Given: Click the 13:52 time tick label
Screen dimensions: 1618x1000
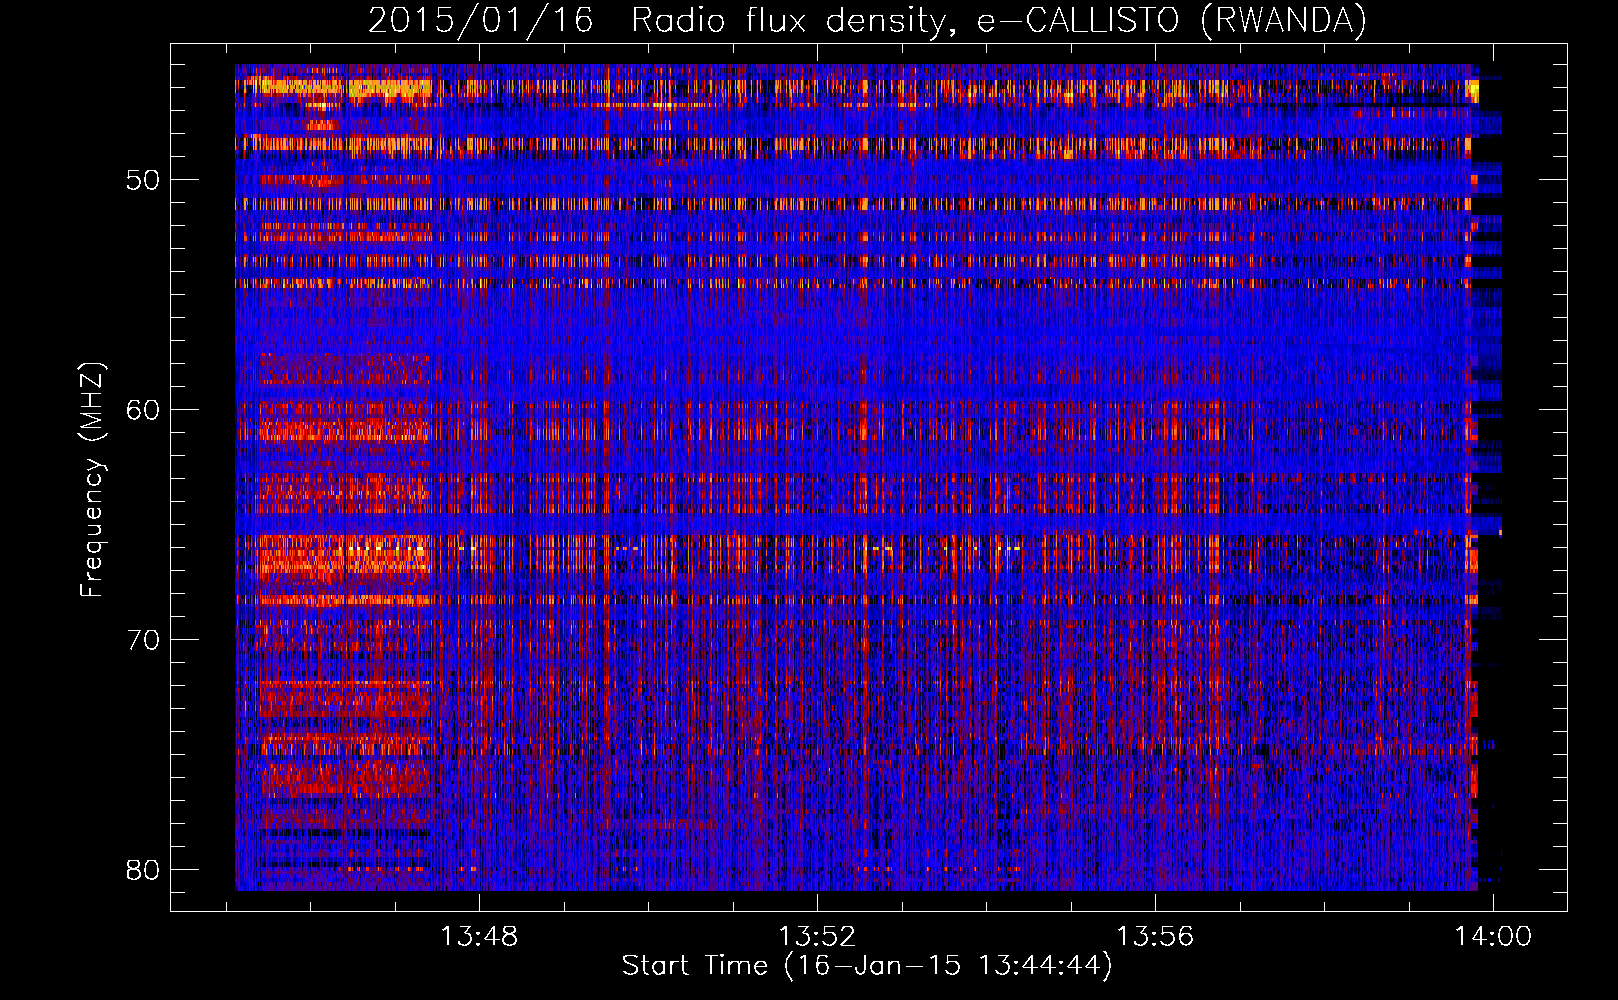Looking at the screenshot, I should coord(818,937).
